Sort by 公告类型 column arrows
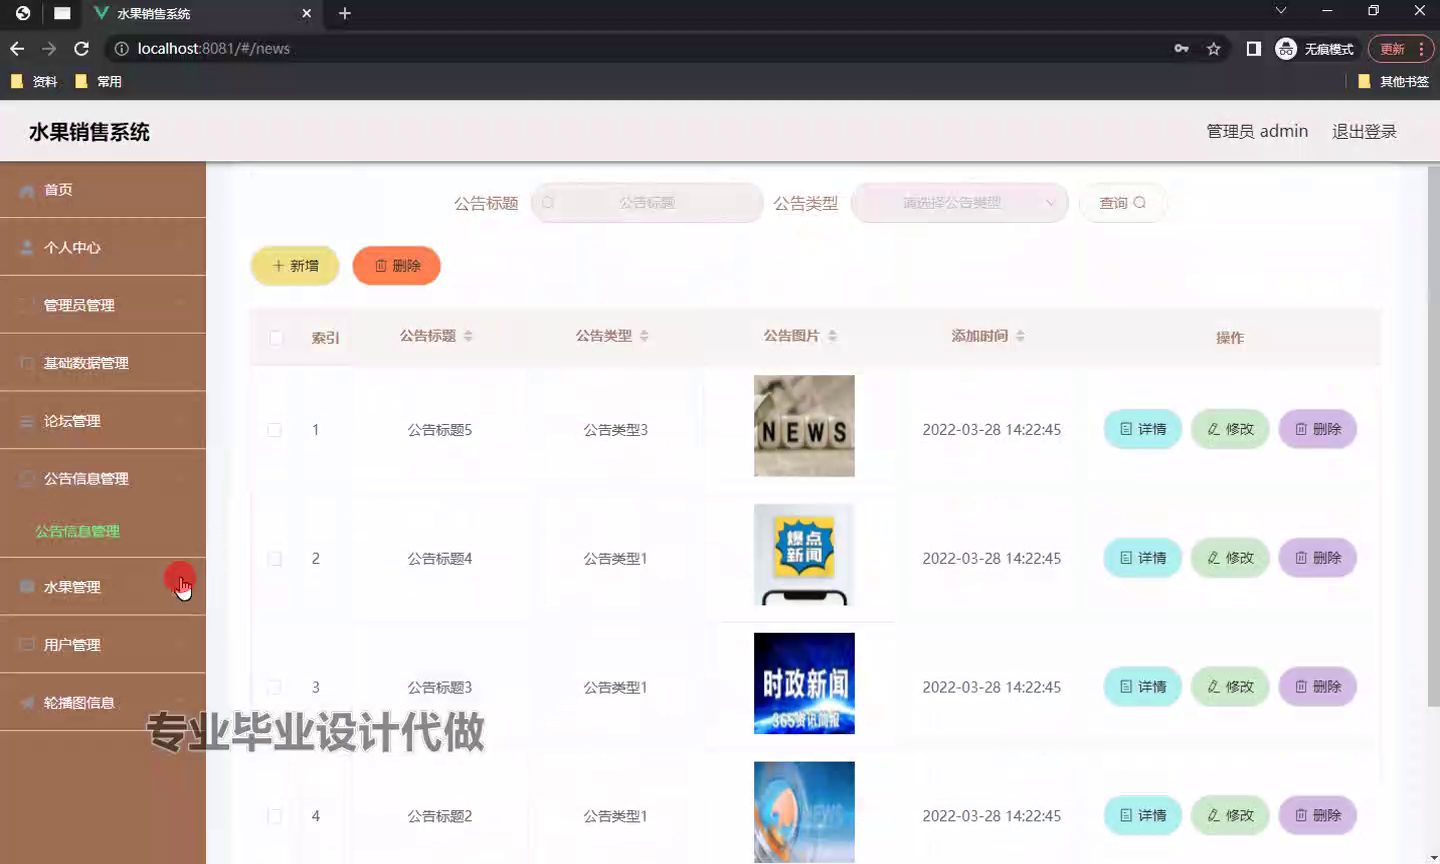 644,336
